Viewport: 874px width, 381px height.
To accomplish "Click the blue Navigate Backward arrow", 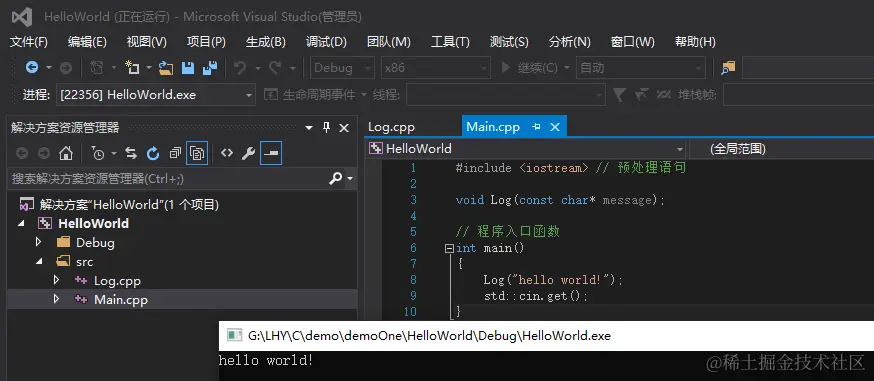I will pyautogui.click(x=32, y=68).
